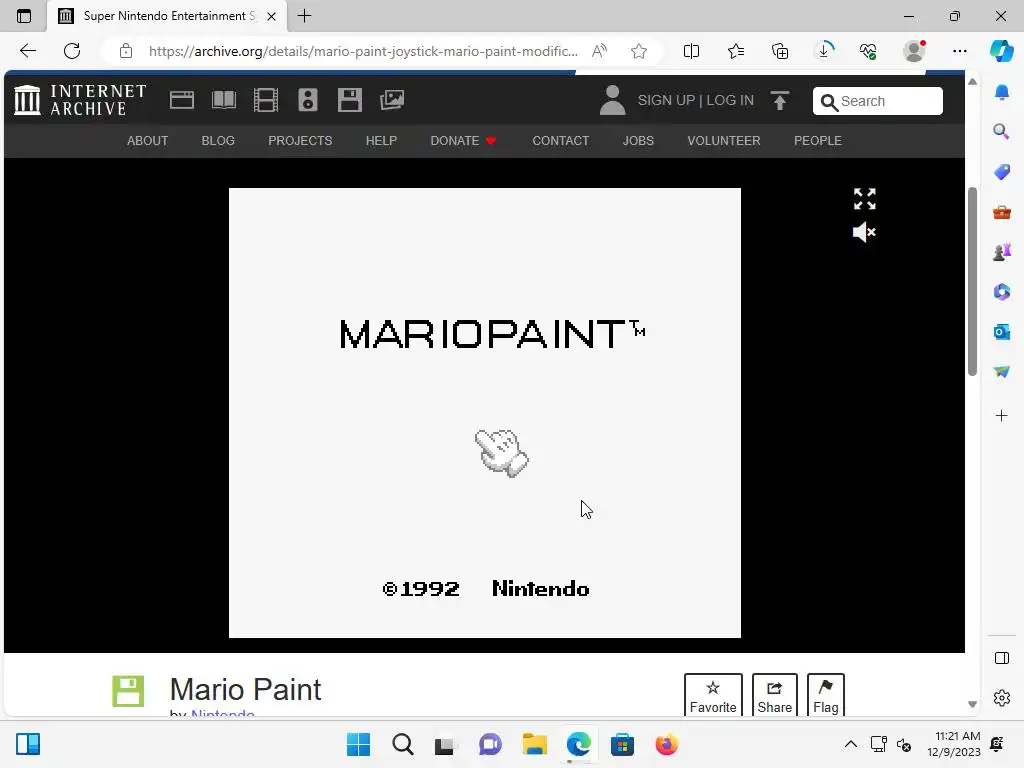Refresh the page
The width and height of the screenshot is (1024, 768).
click(72, 51)
